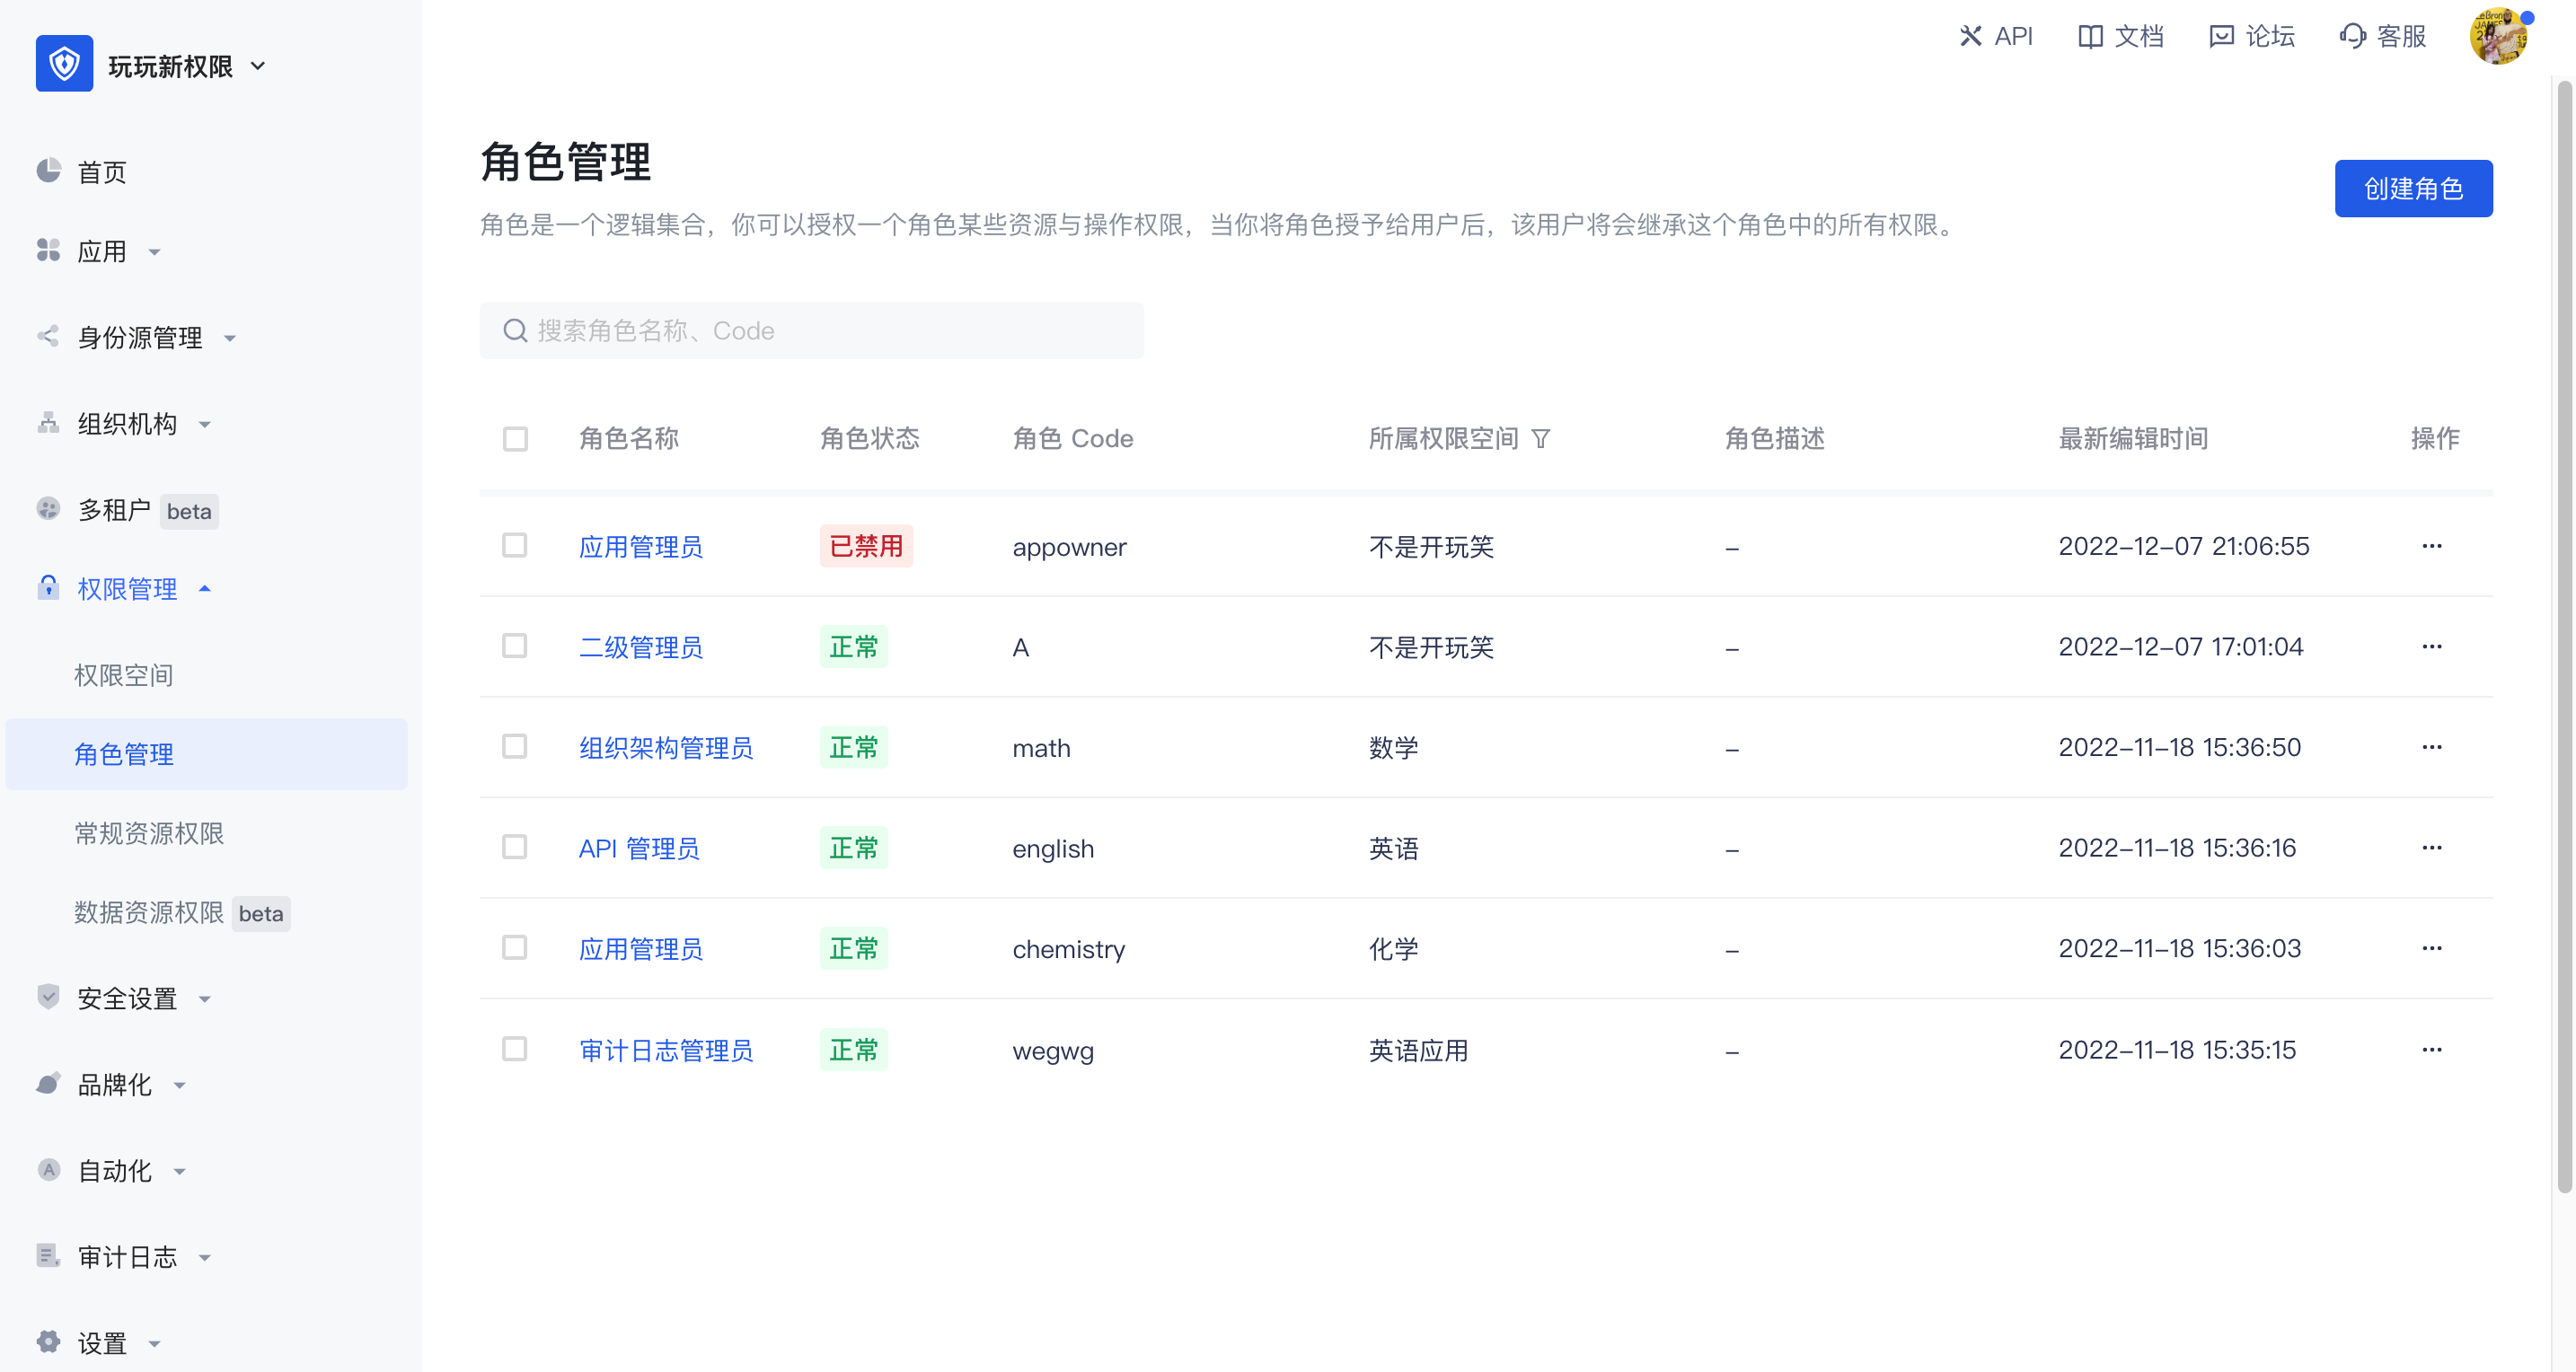Open the 文档 book icon
2576x1372 pixels.
[x=2090, y=36]
